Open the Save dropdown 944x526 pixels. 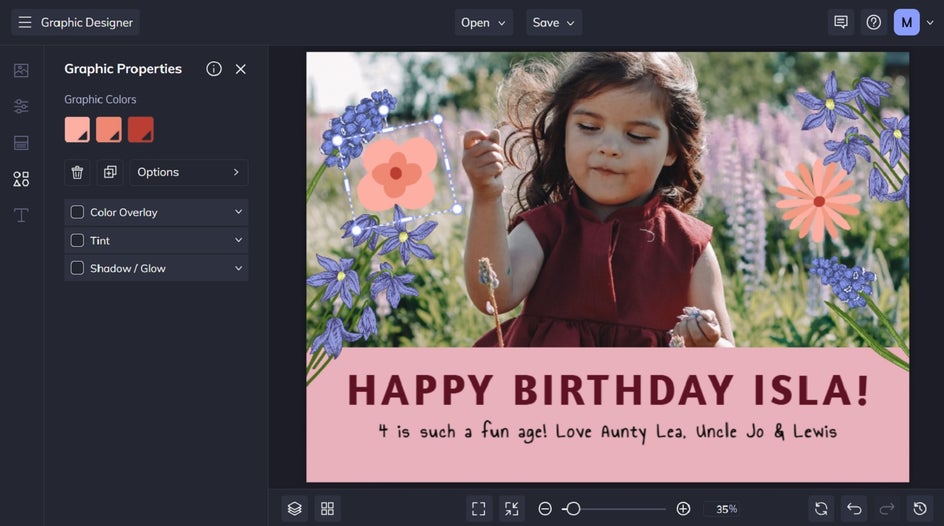pyautogui.click(x=554, y=22)
